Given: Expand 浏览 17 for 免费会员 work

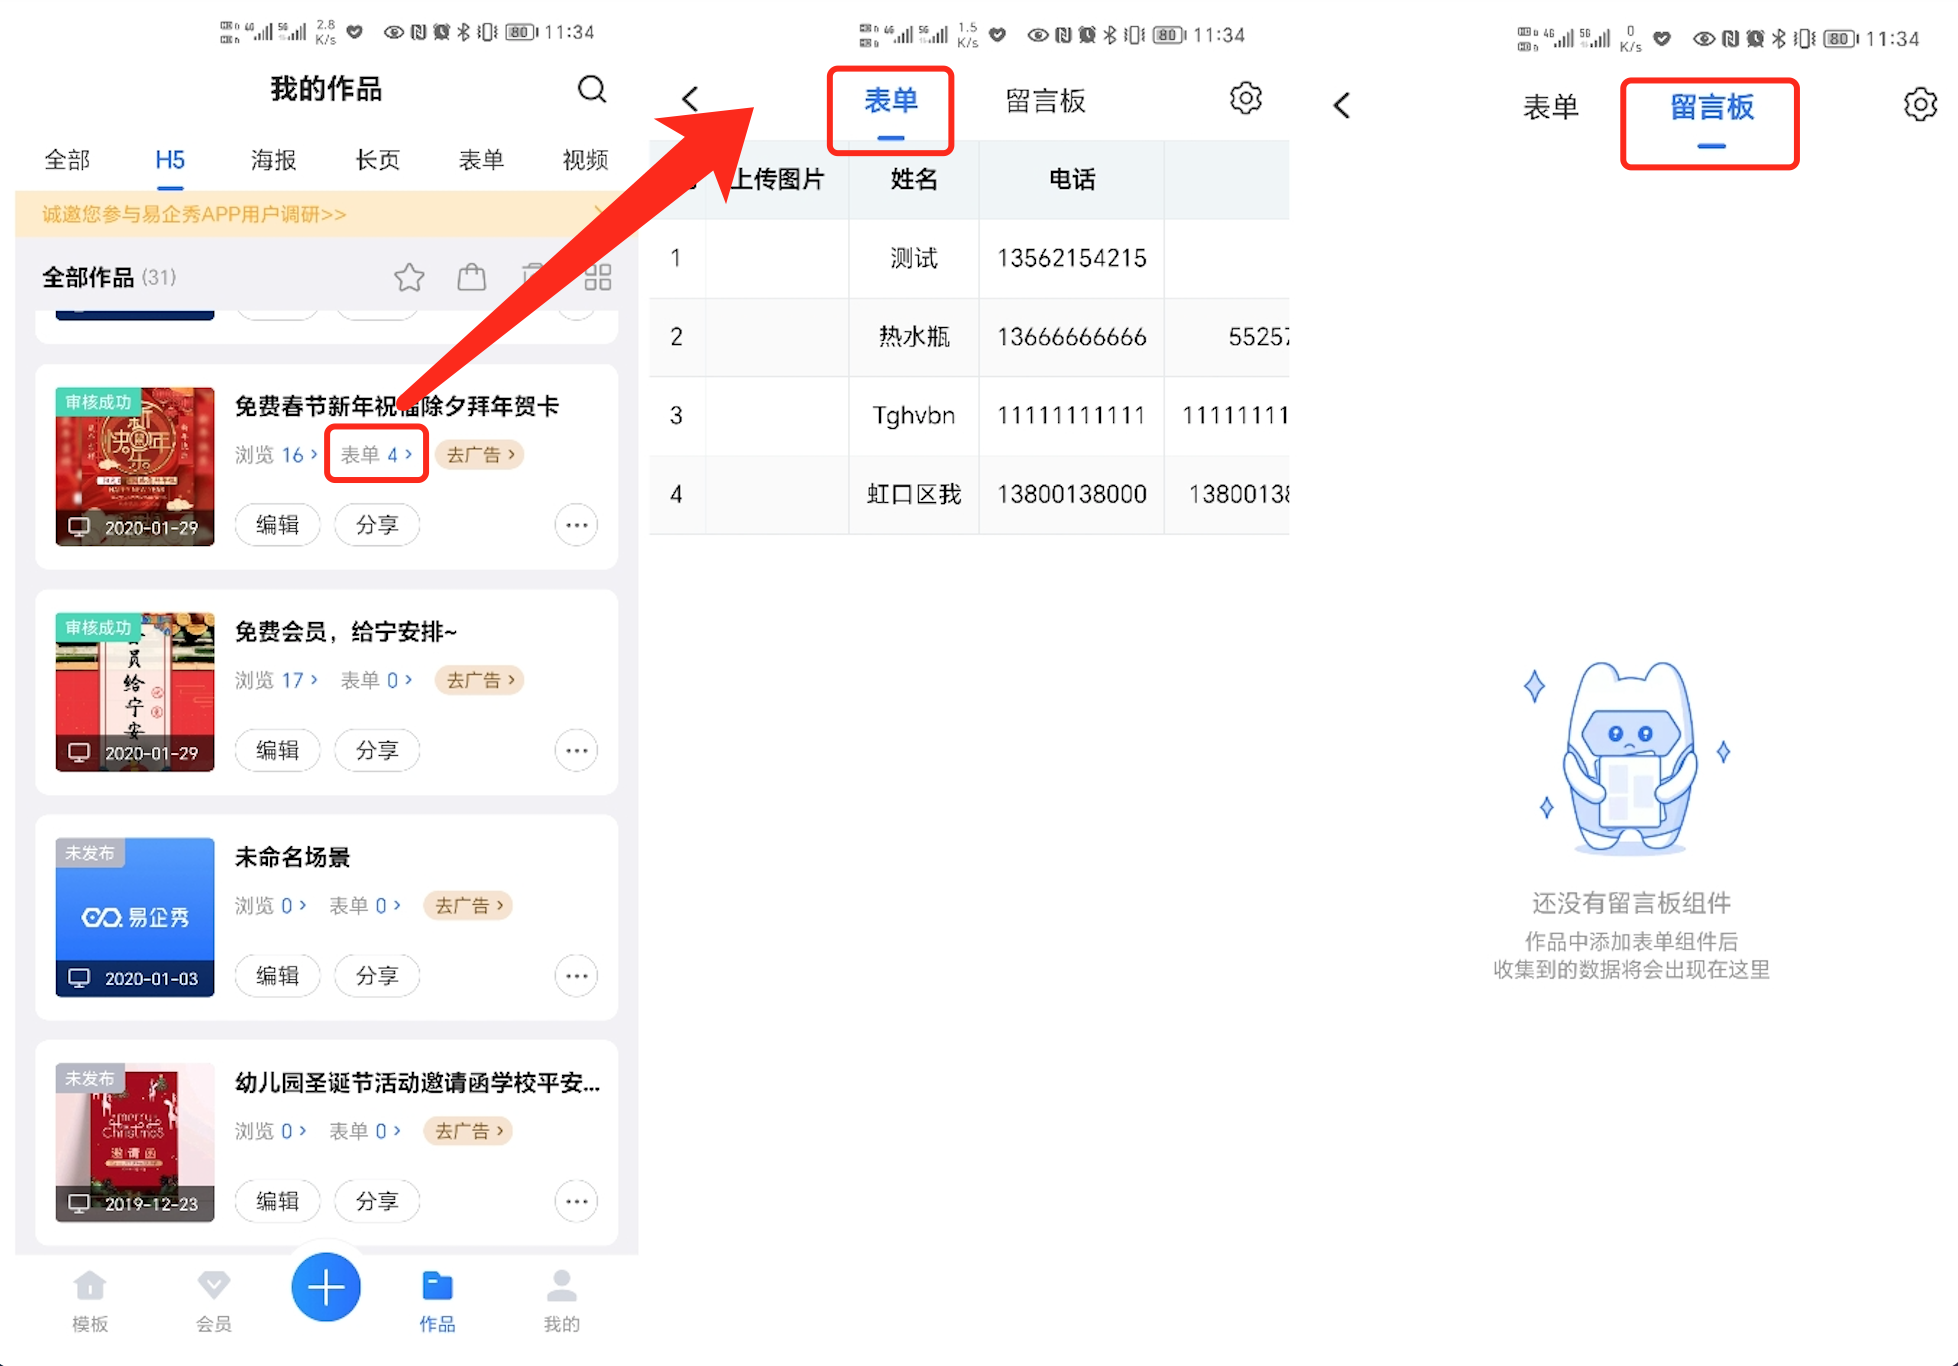Looking at the screenshot, I should coord(277,680).
